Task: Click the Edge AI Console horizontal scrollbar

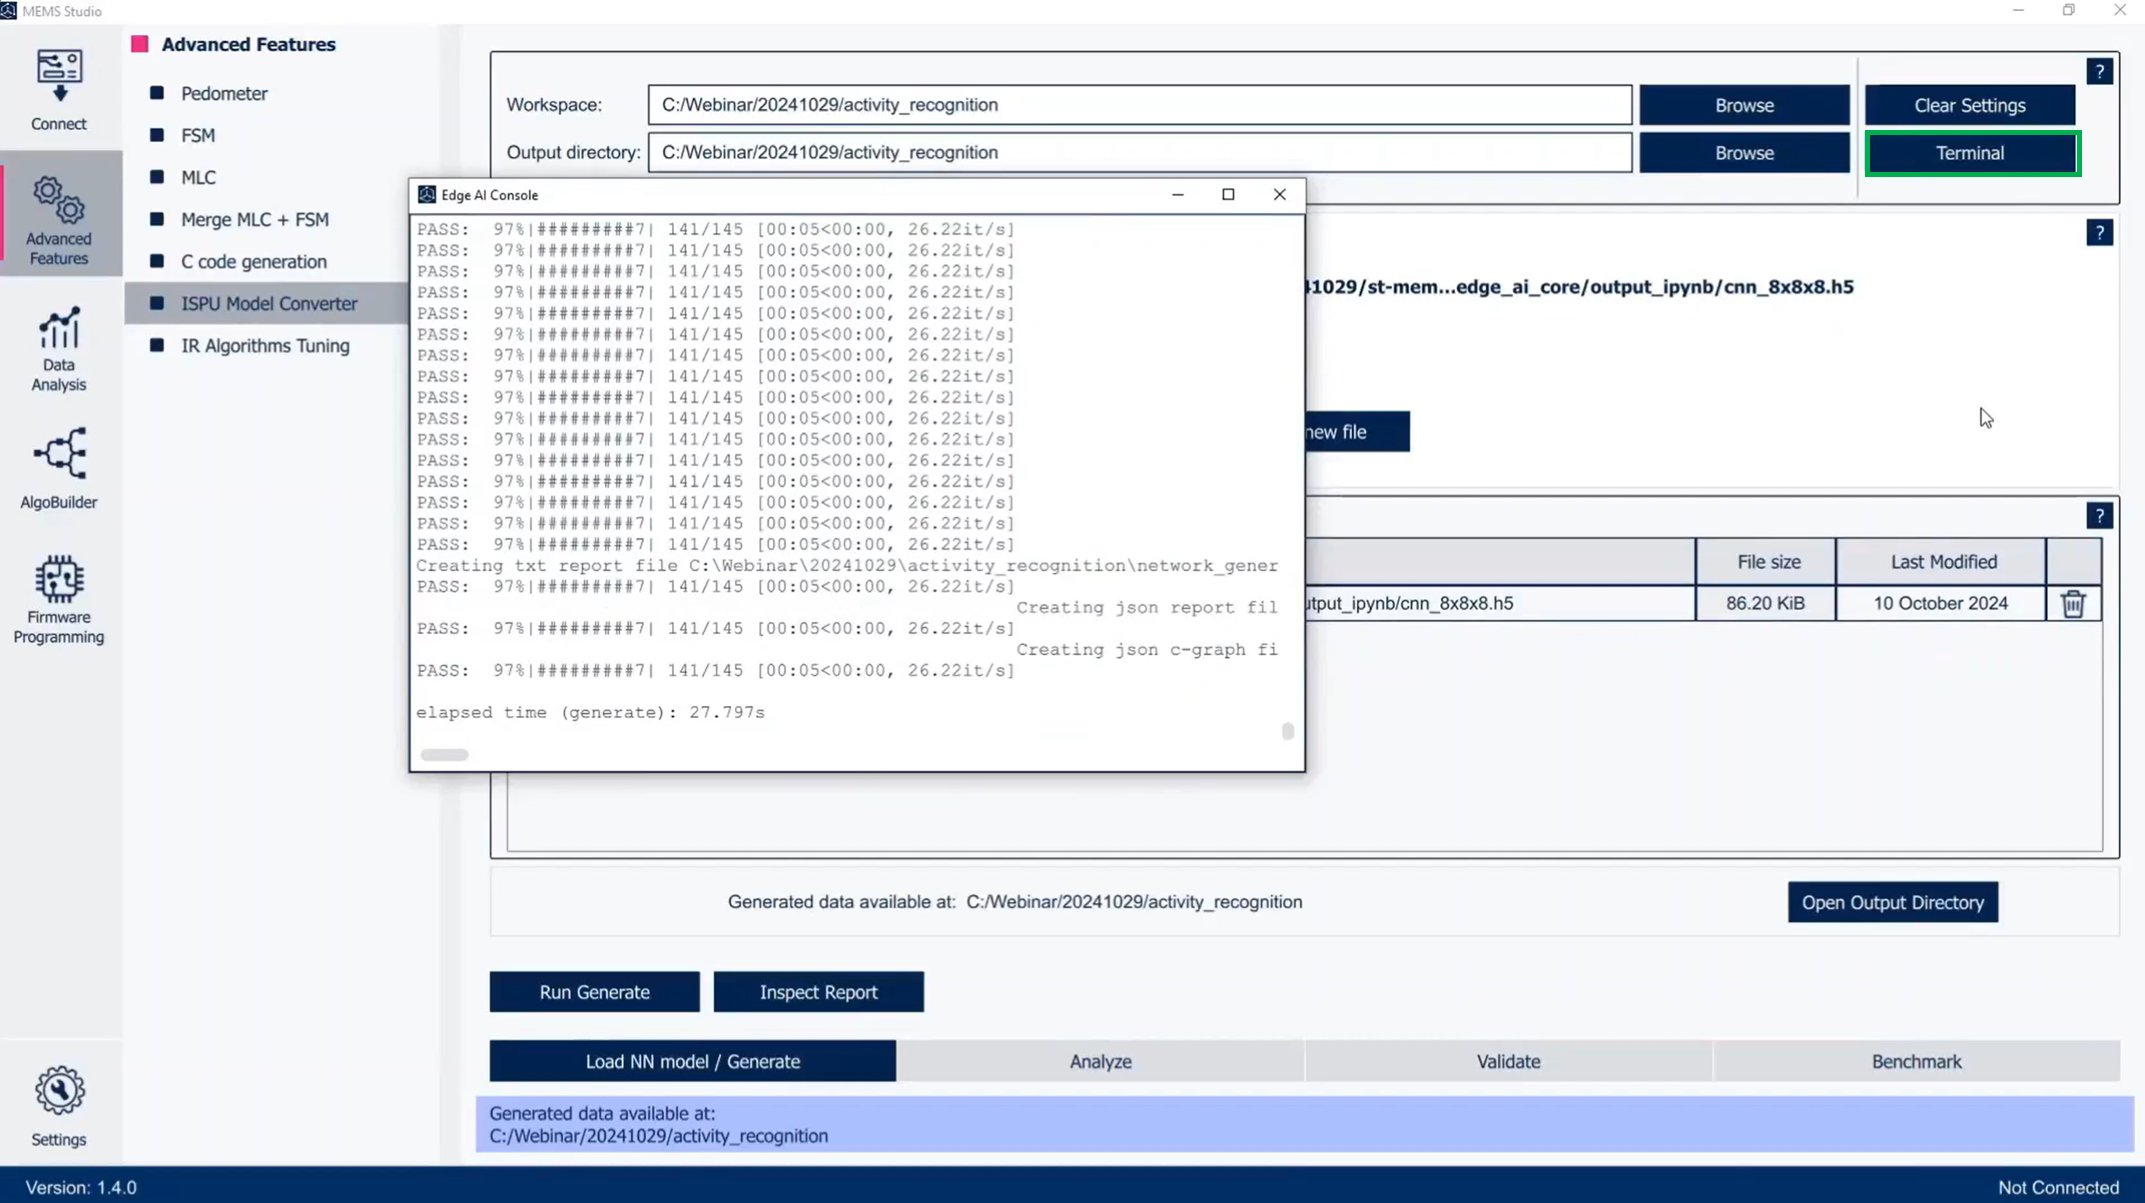Action: pyautogui.click(x=444, y=754)
